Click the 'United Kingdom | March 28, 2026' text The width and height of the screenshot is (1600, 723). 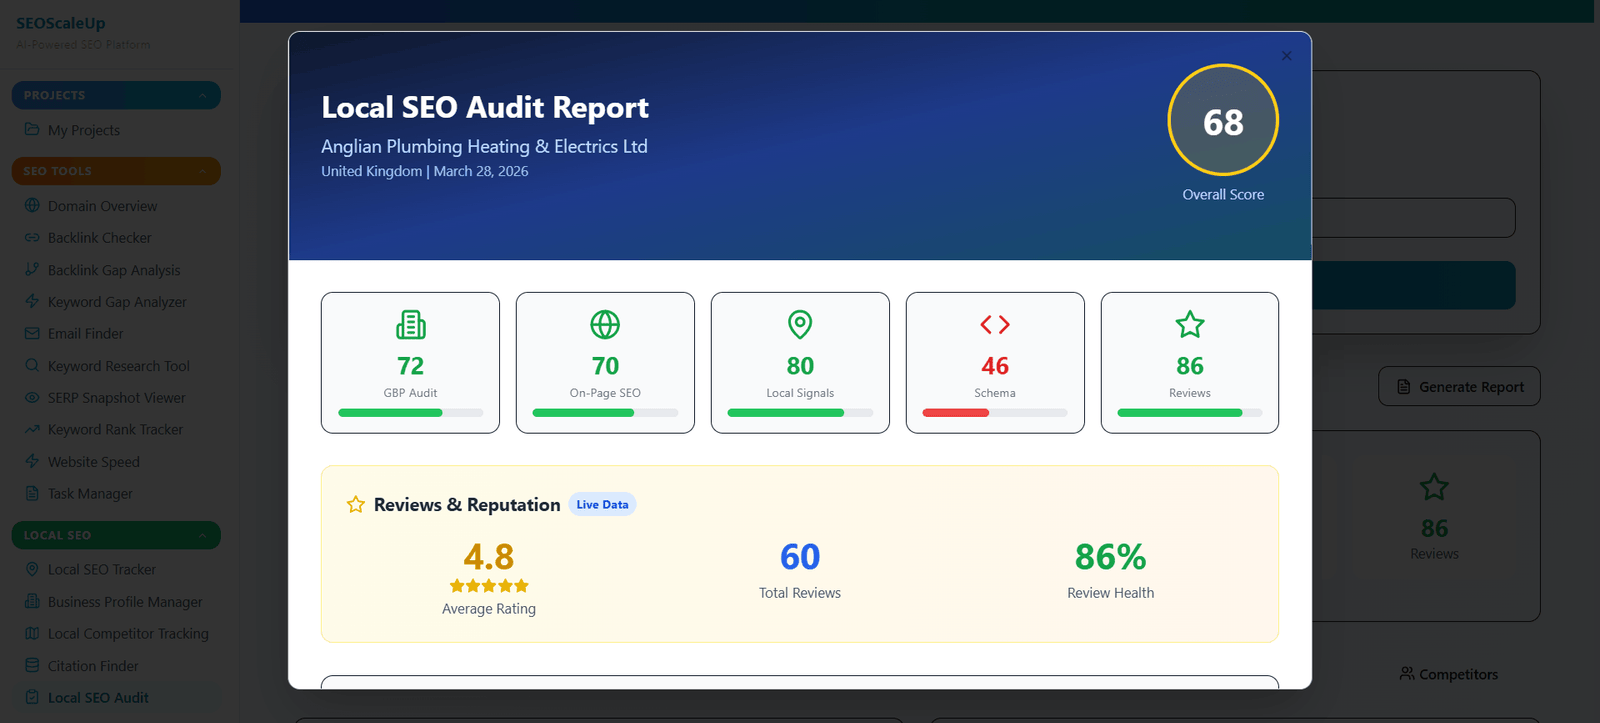[425, 171]
